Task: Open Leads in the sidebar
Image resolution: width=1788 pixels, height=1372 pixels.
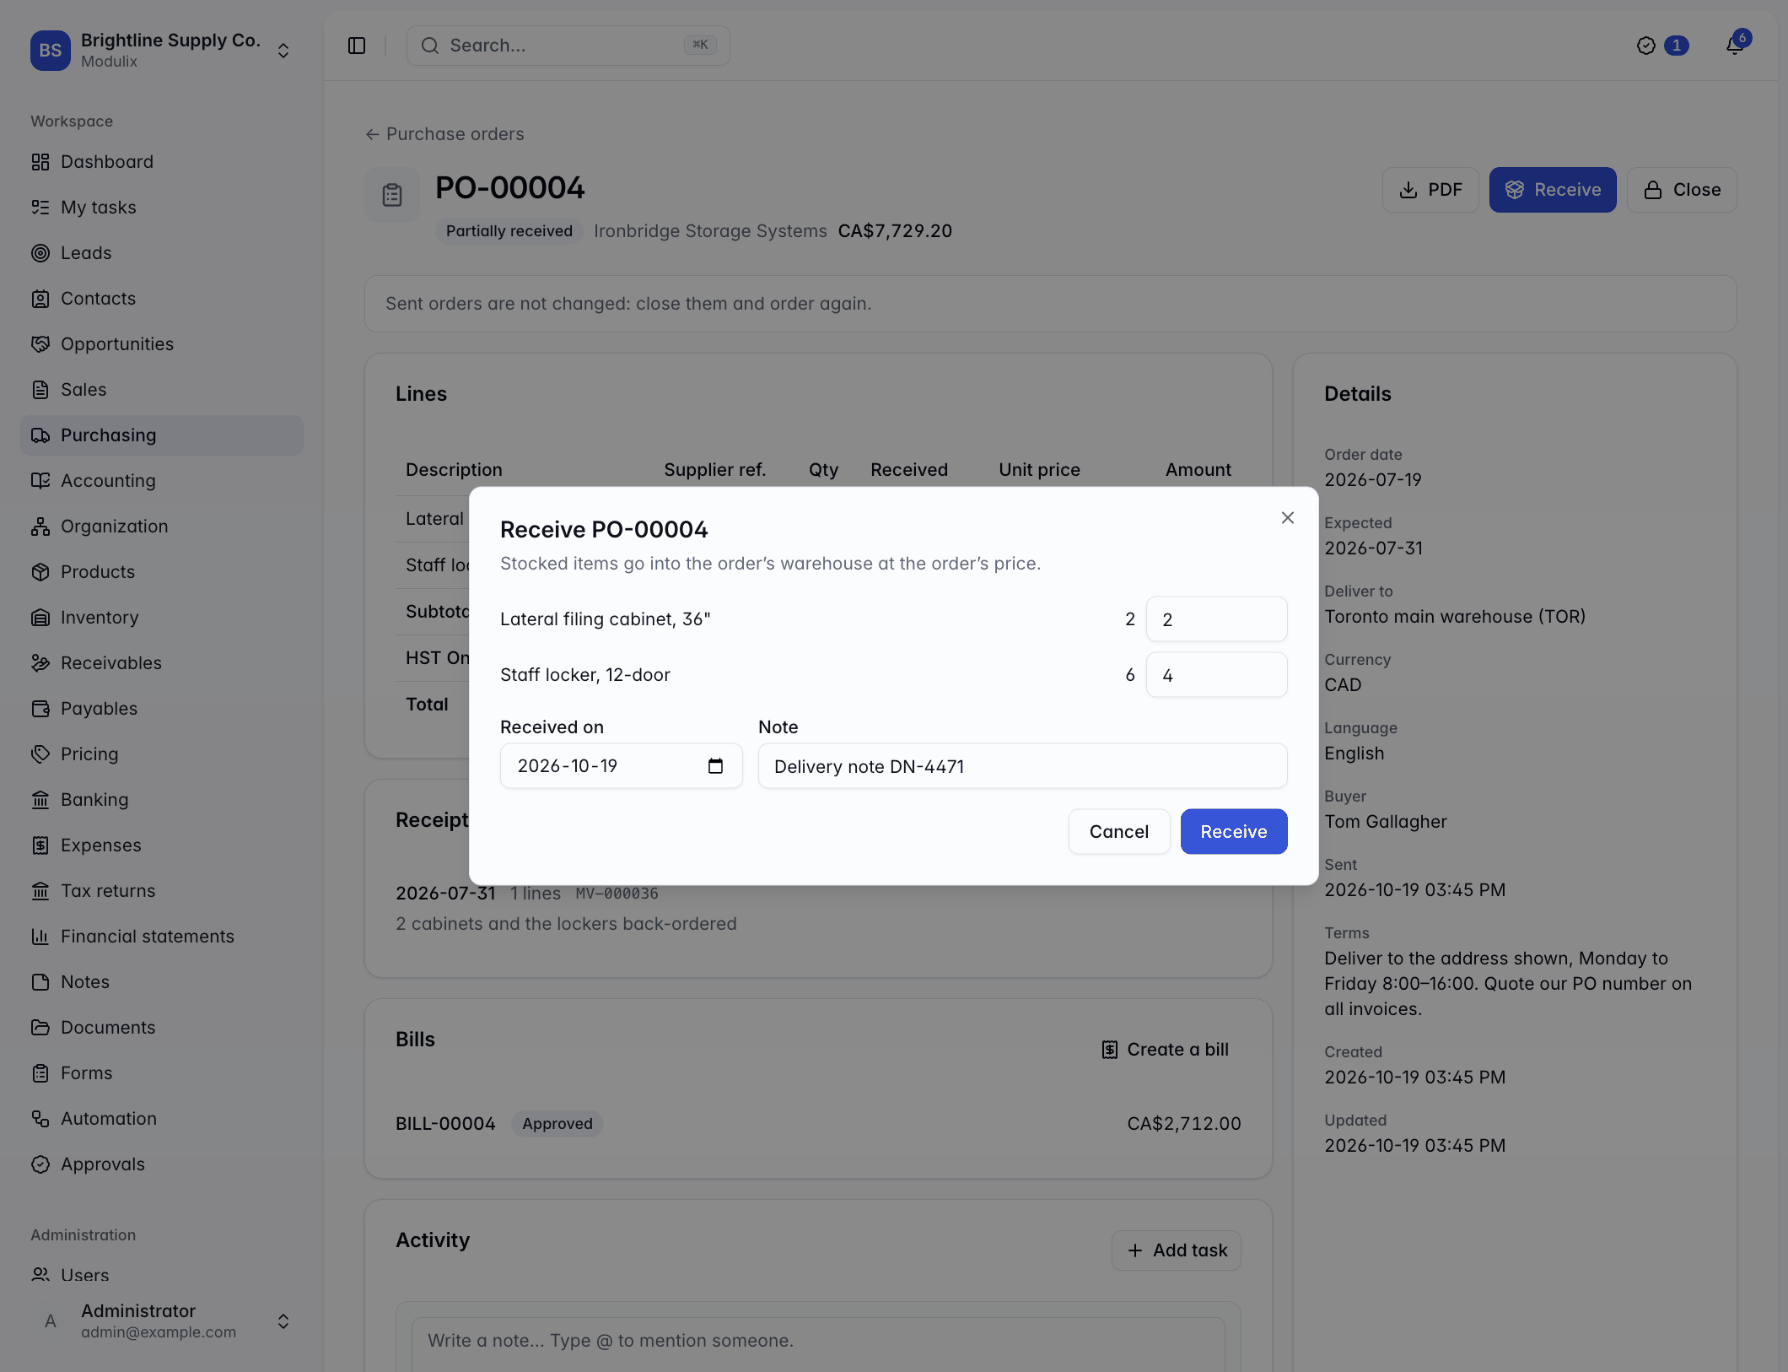Action: pos(162,253)
